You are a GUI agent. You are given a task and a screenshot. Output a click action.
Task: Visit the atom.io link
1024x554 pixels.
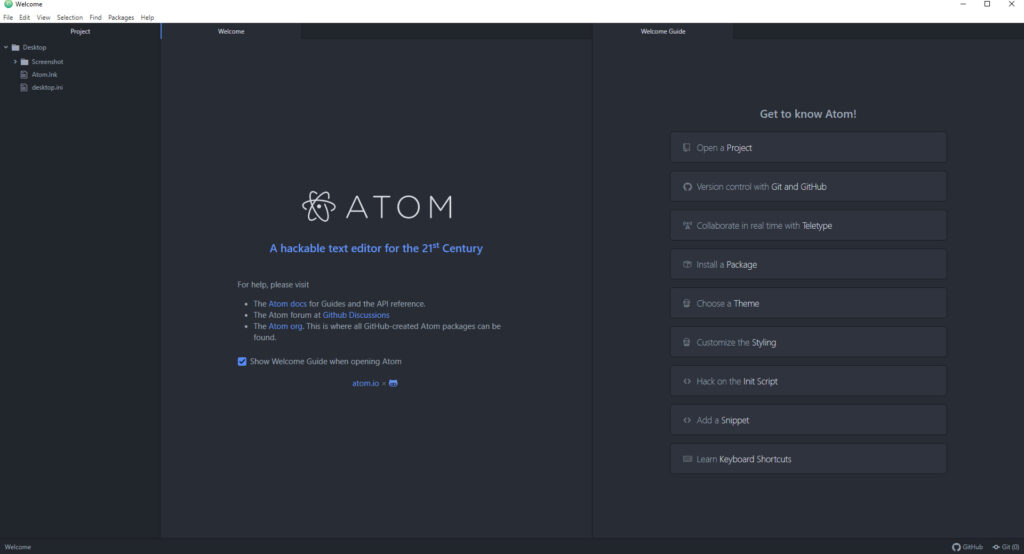[365, 383]
